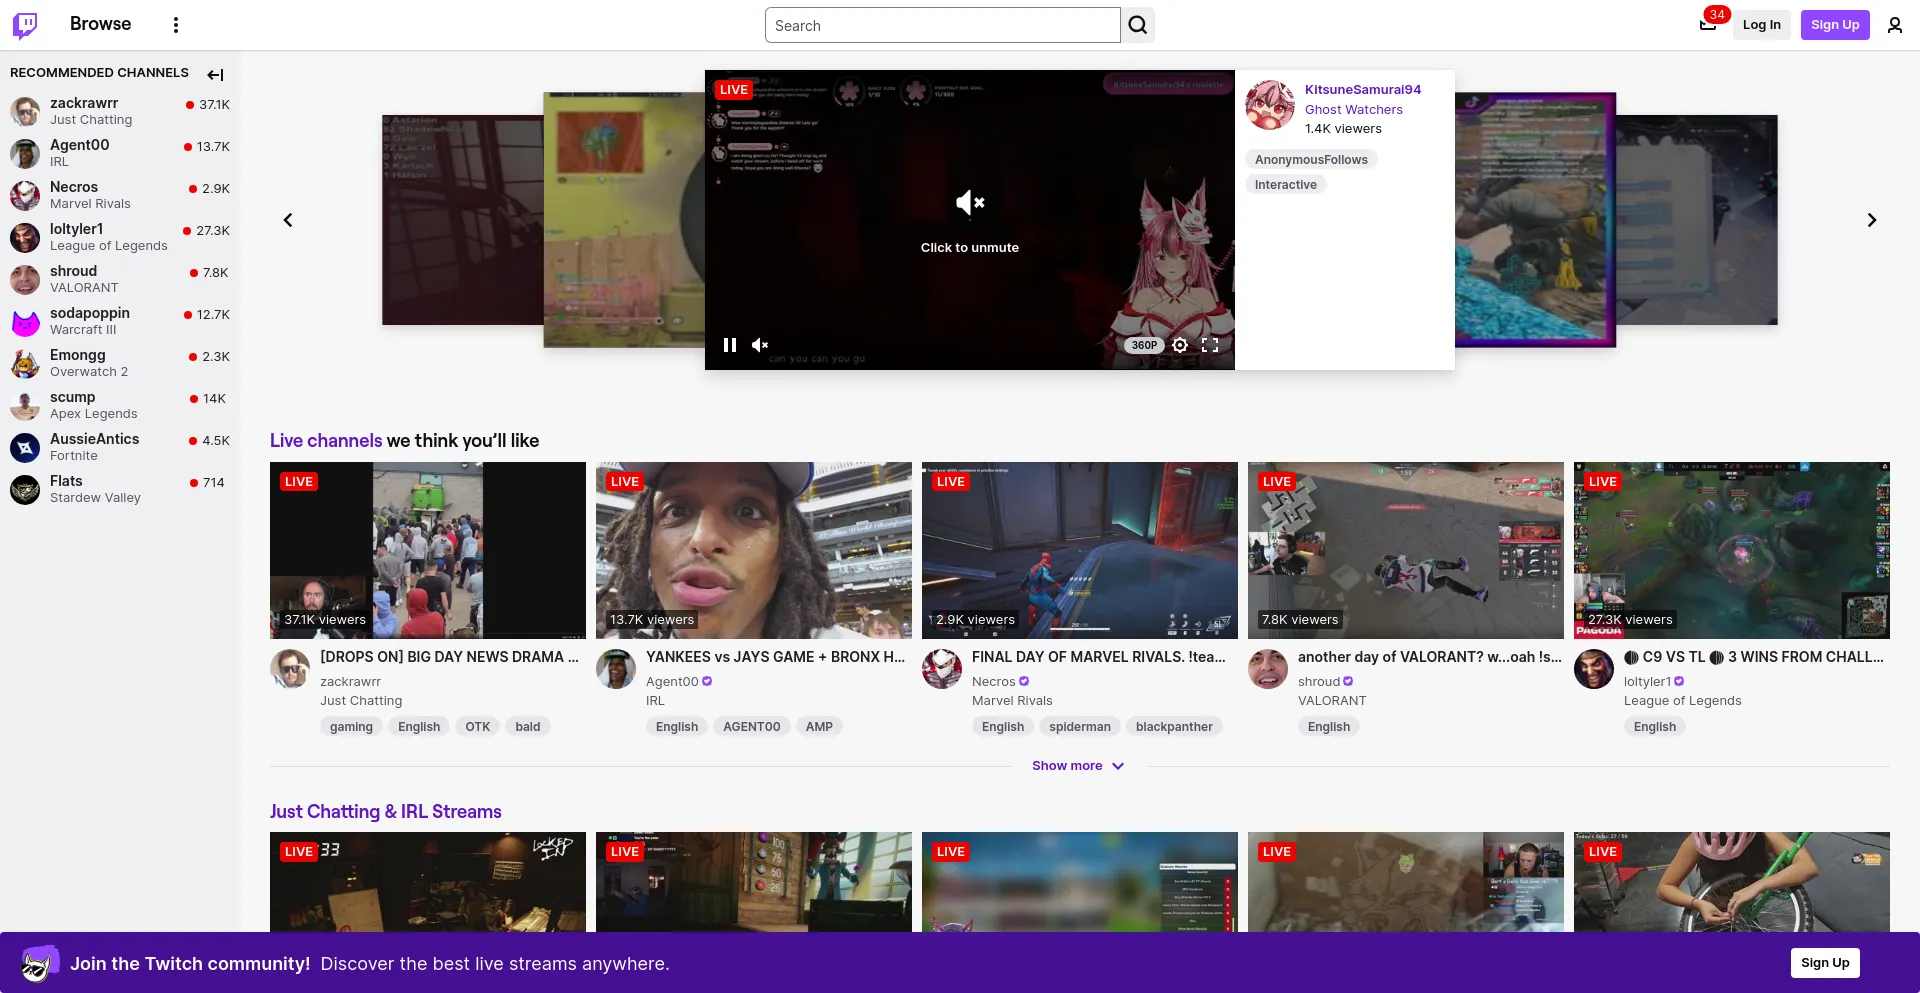Open zackrawrr avatar in sidebar

(x=25, y=111)
